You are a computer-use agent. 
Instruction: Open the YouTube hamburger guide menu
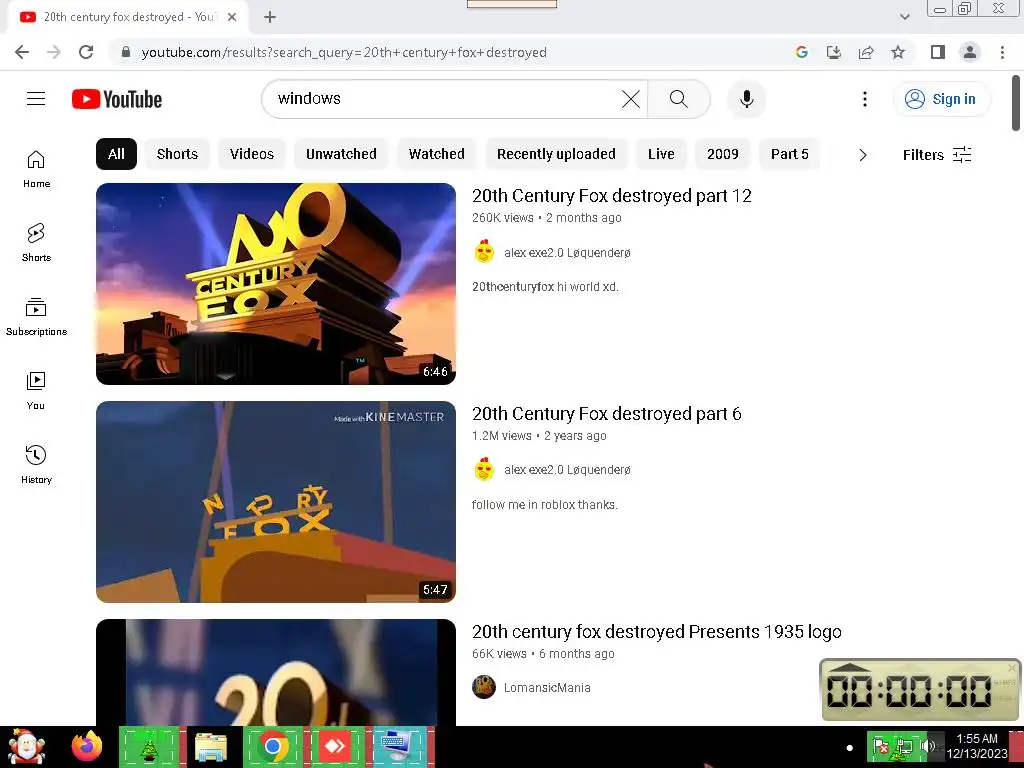tap(36, 99)
